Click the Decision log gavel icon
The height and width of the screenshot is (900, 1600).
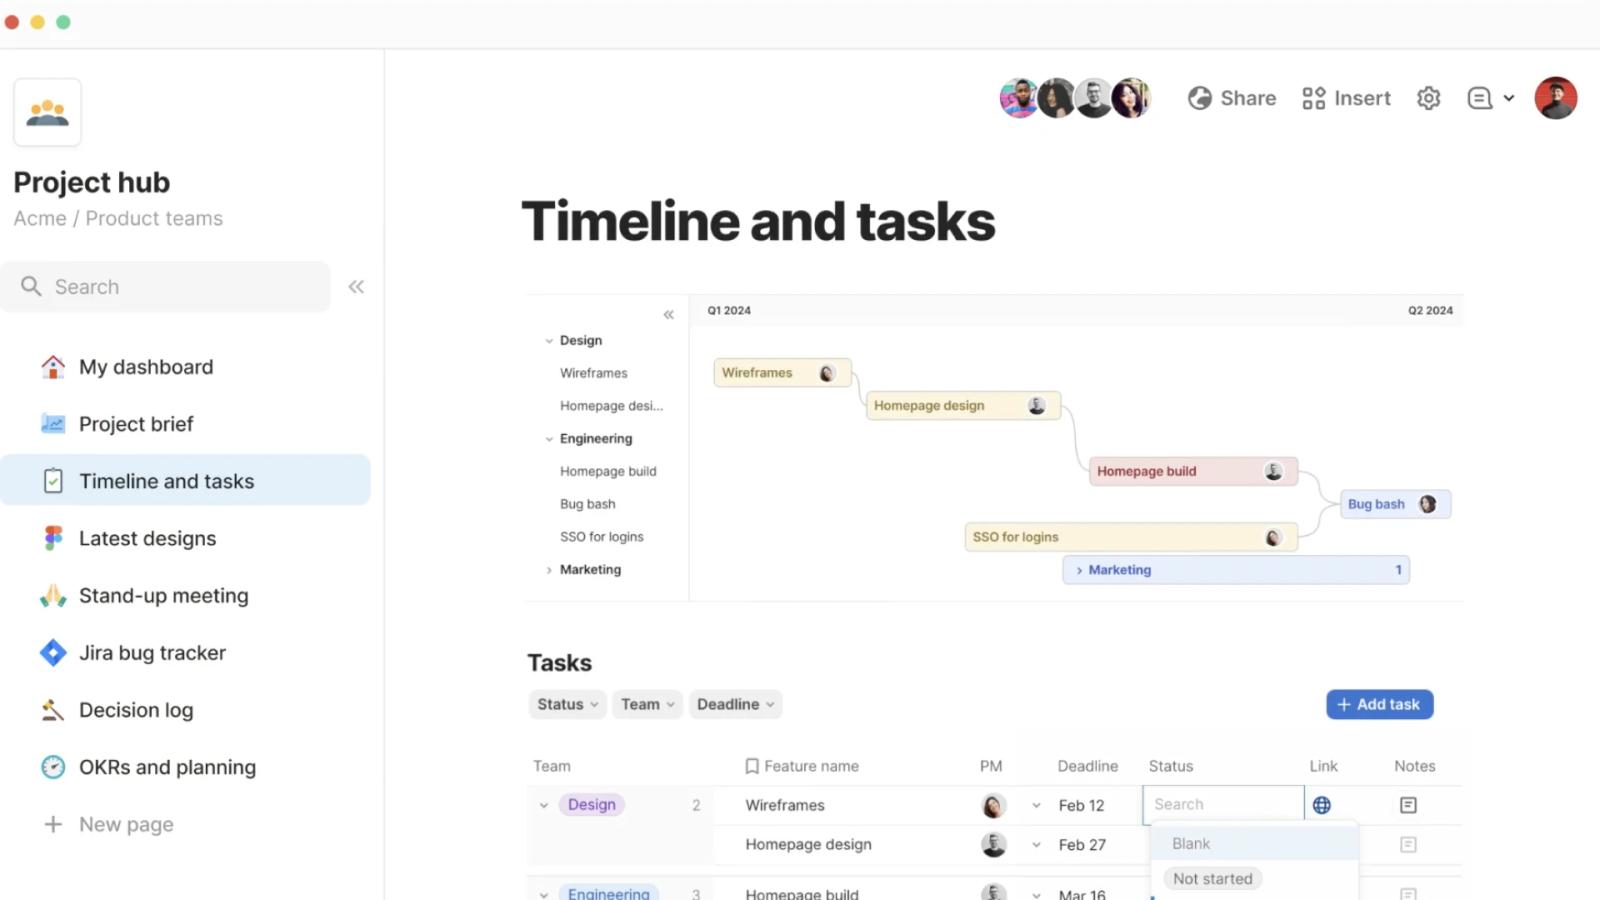(x=53, y=710)
